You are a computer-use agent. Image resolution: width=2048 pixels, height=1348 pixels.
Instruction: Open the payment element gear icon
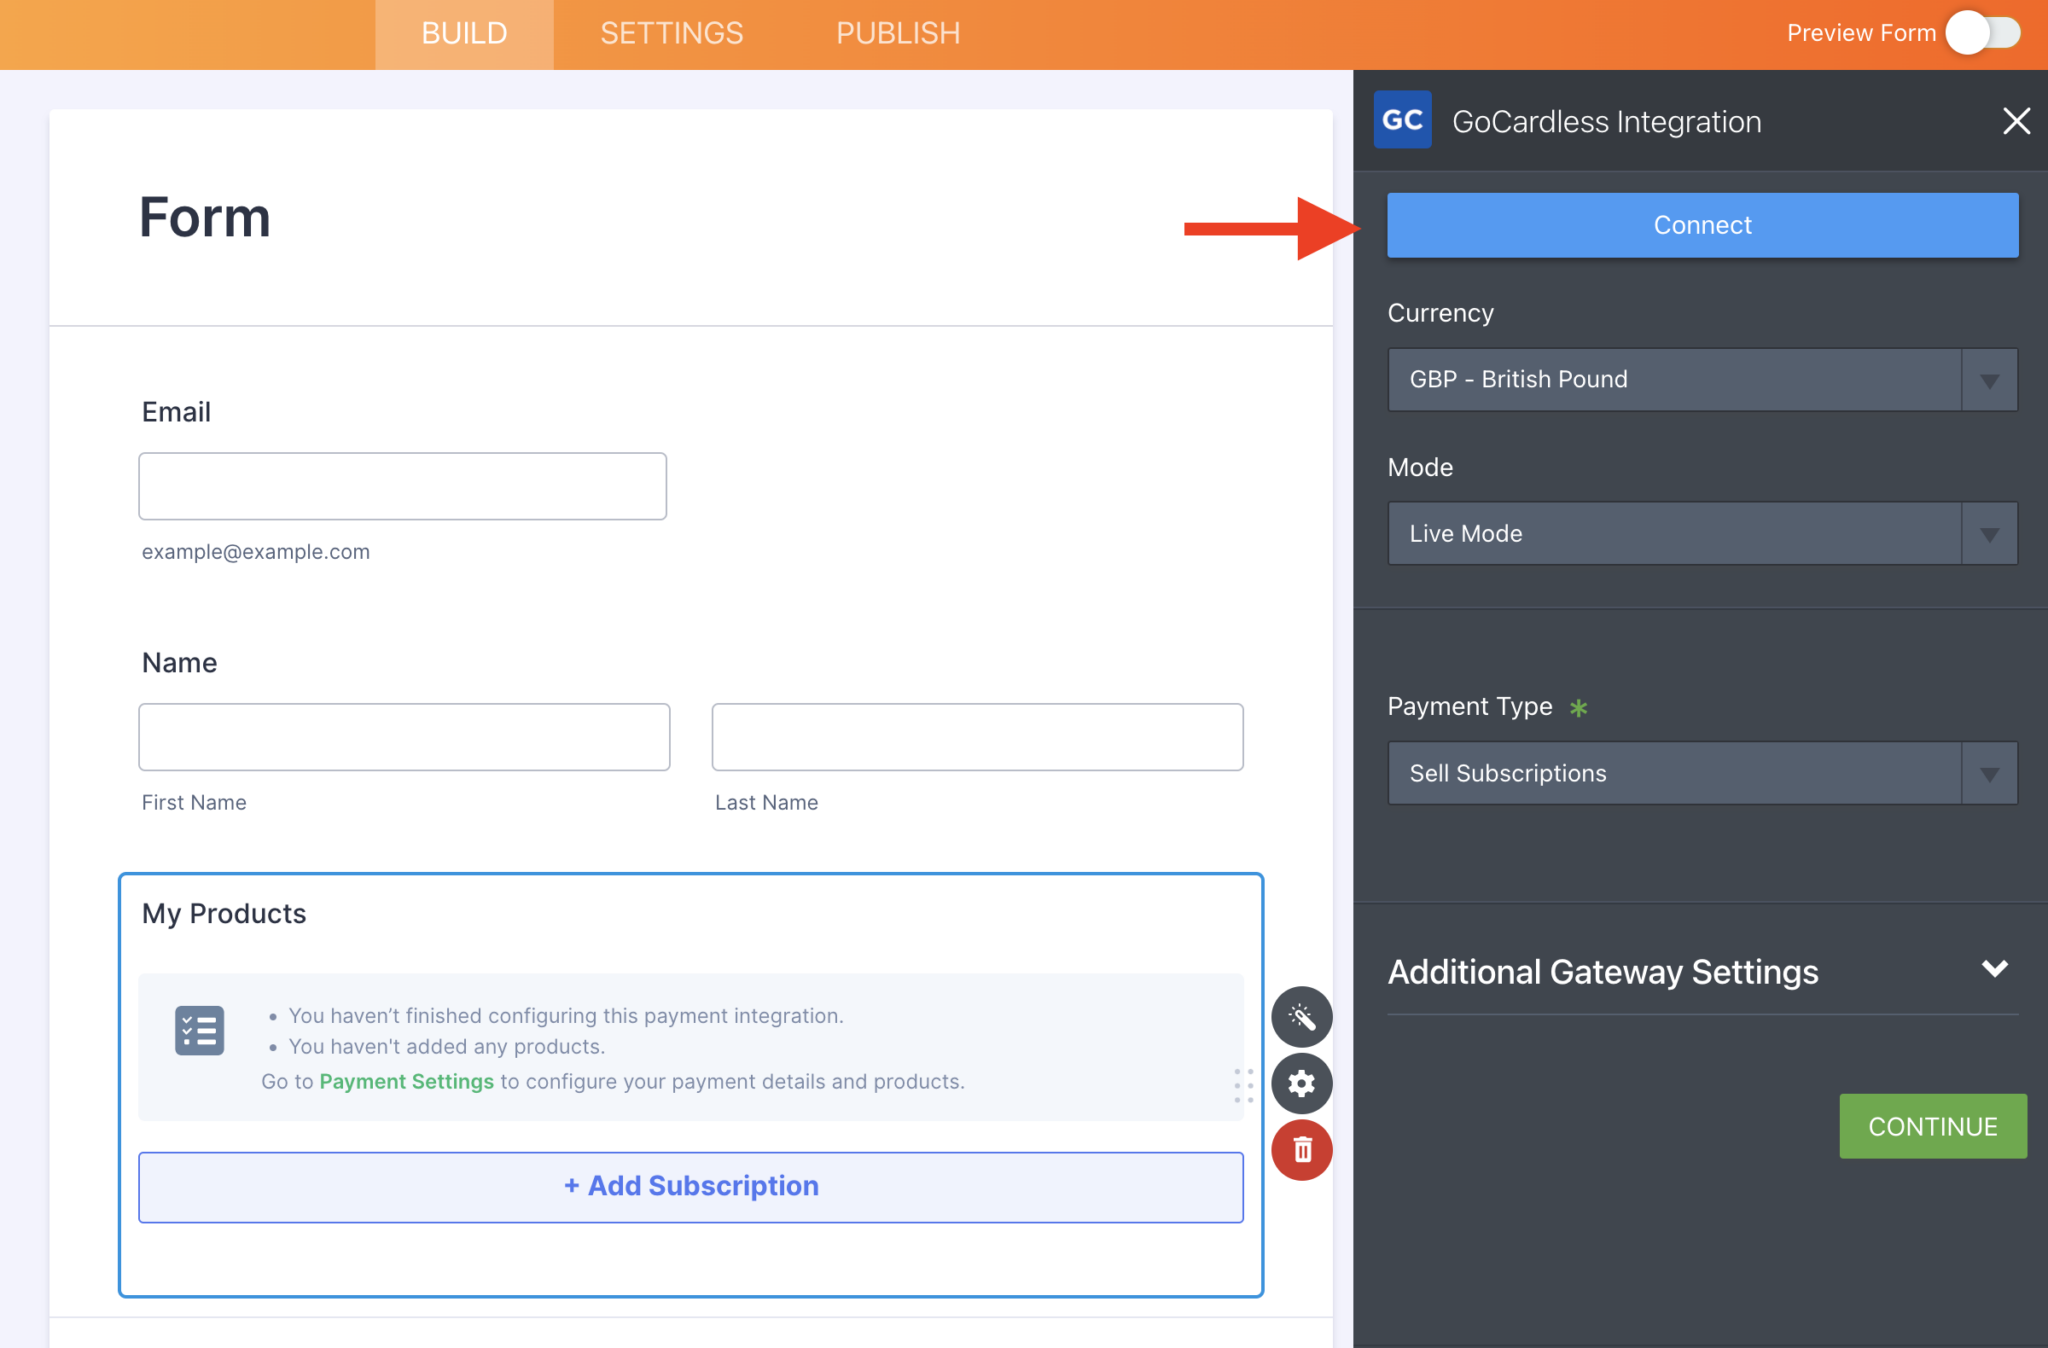tap(1302, 1084)
